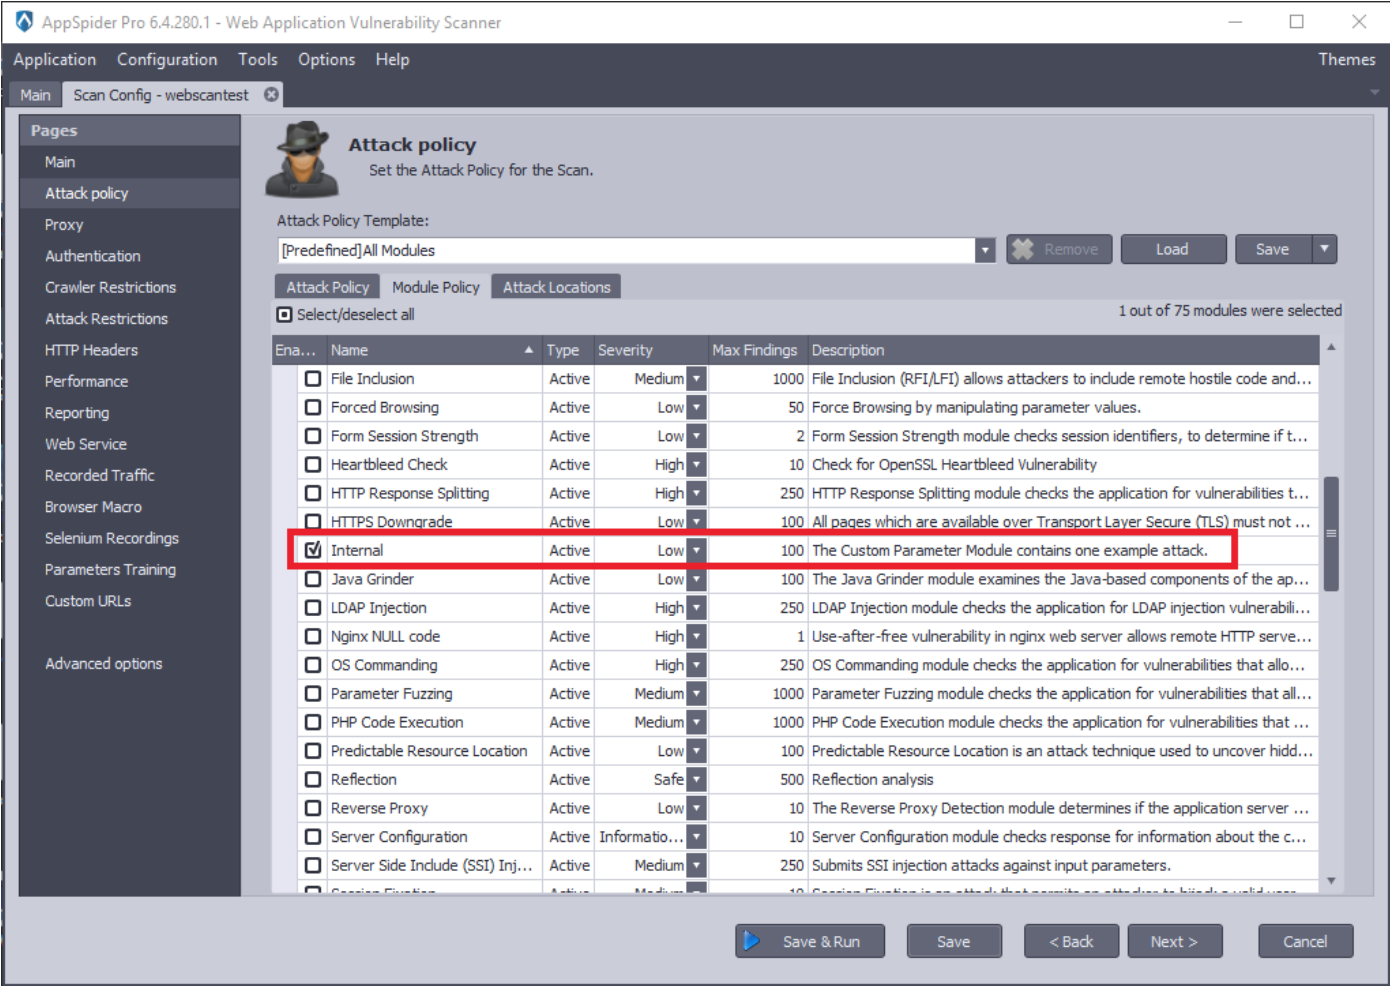Enable the Reflection module checkbox

(313, 780)
